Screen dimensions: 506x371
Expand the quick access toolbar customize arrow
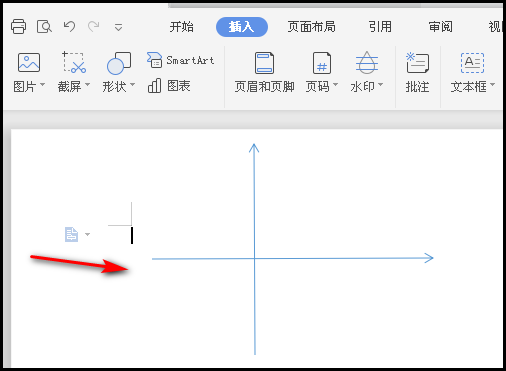pos(118,27)
